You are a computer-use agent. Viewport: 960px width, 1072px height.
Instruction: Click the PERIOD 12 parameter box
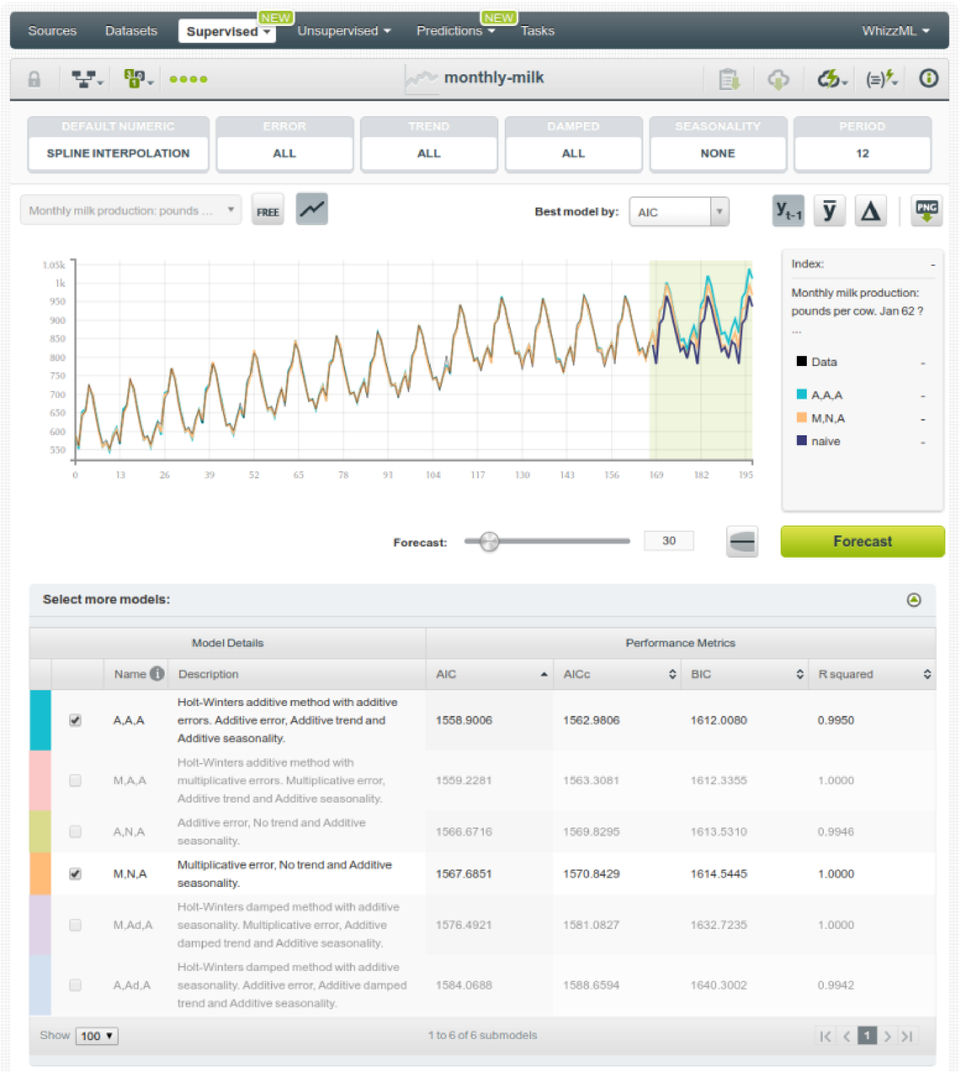coord(862,144)
